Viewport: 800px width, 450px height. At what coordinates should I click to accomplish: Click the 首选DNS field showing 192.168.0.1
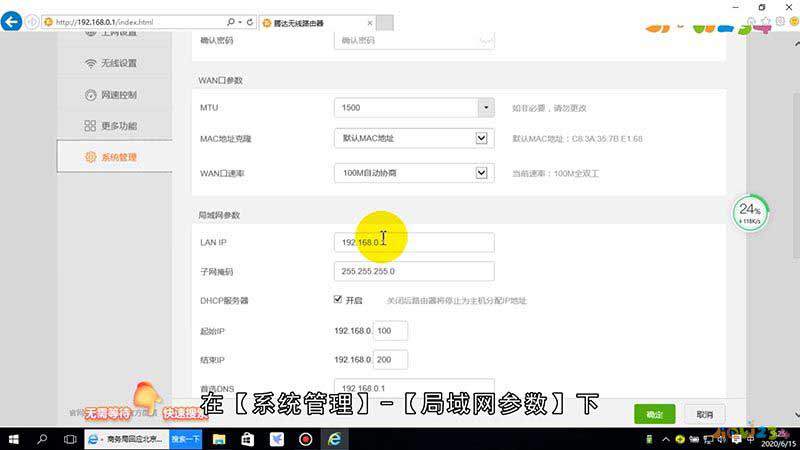[x=414, y=388]
